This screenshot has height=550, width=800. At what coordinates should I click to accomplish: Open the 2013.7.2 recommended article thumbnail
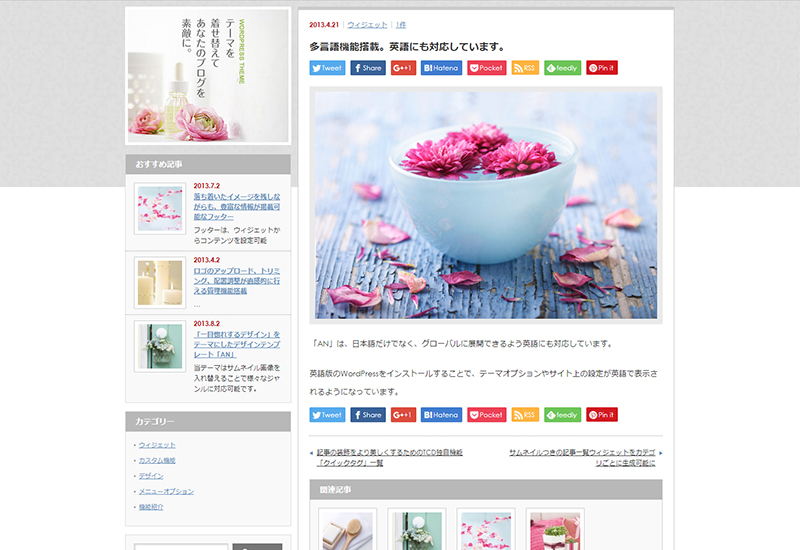pos(160,209)
